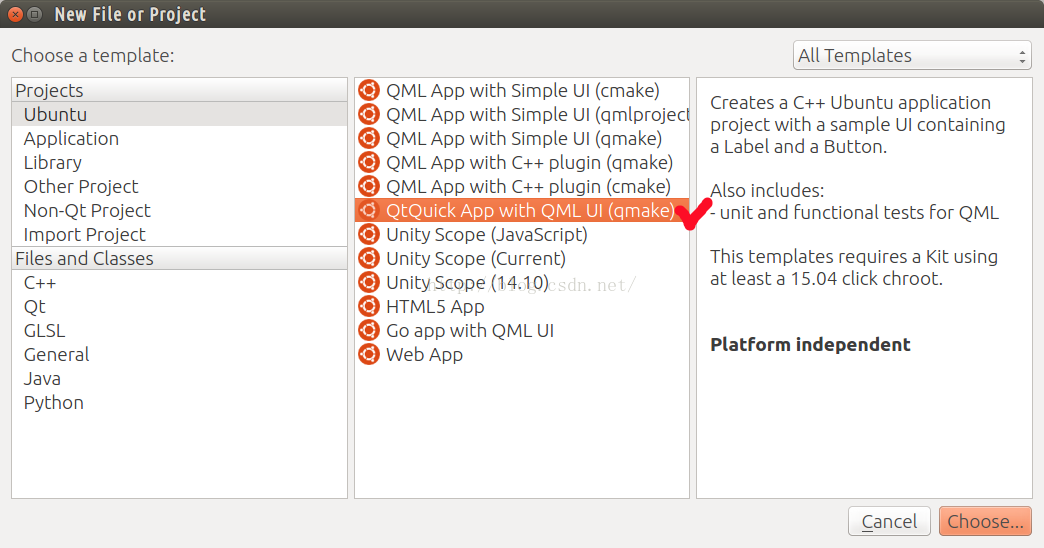The width and height of the screenshot is (1044, 548).
Task: Choose template QML App with C++ plugin (cmake)
Action: (x=522, y=186)
